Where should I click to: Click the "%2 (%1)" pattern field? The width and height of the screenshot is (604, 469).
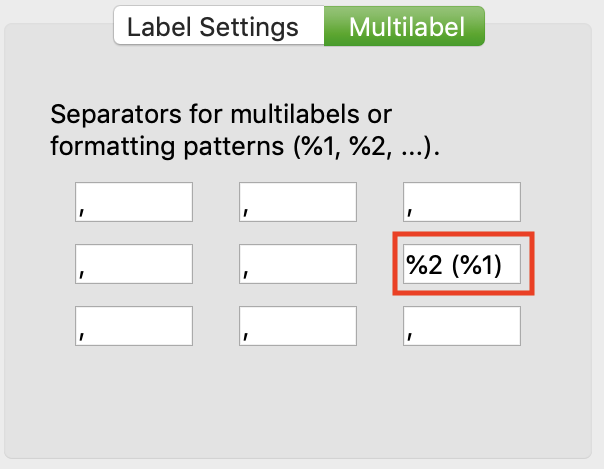click(x=462, y=264)
